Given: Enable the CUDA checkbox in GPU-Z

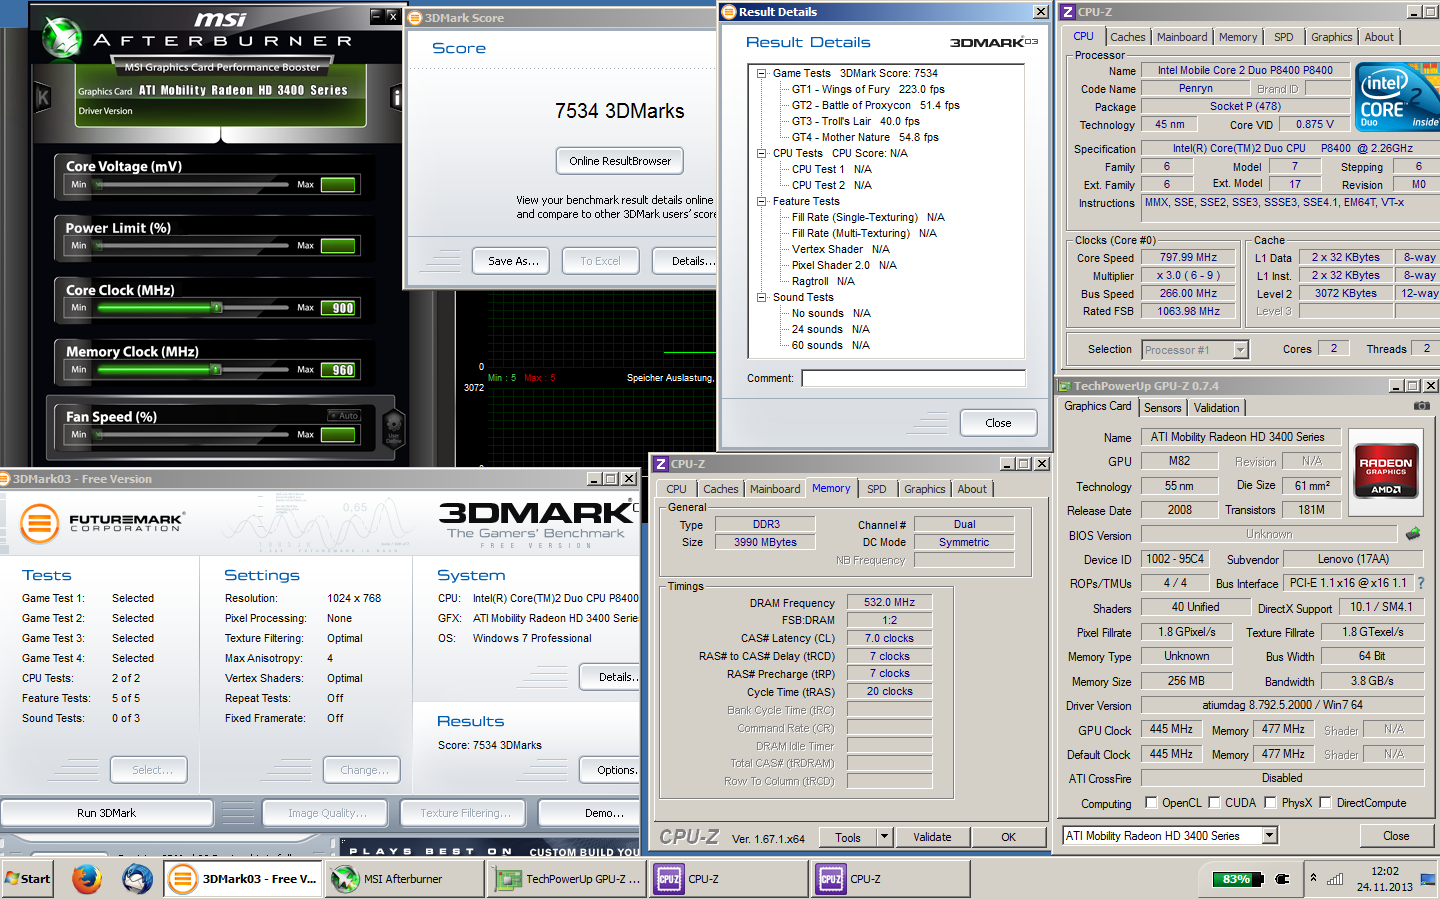Looking at the screenshot, I should tap(1214, 802).
